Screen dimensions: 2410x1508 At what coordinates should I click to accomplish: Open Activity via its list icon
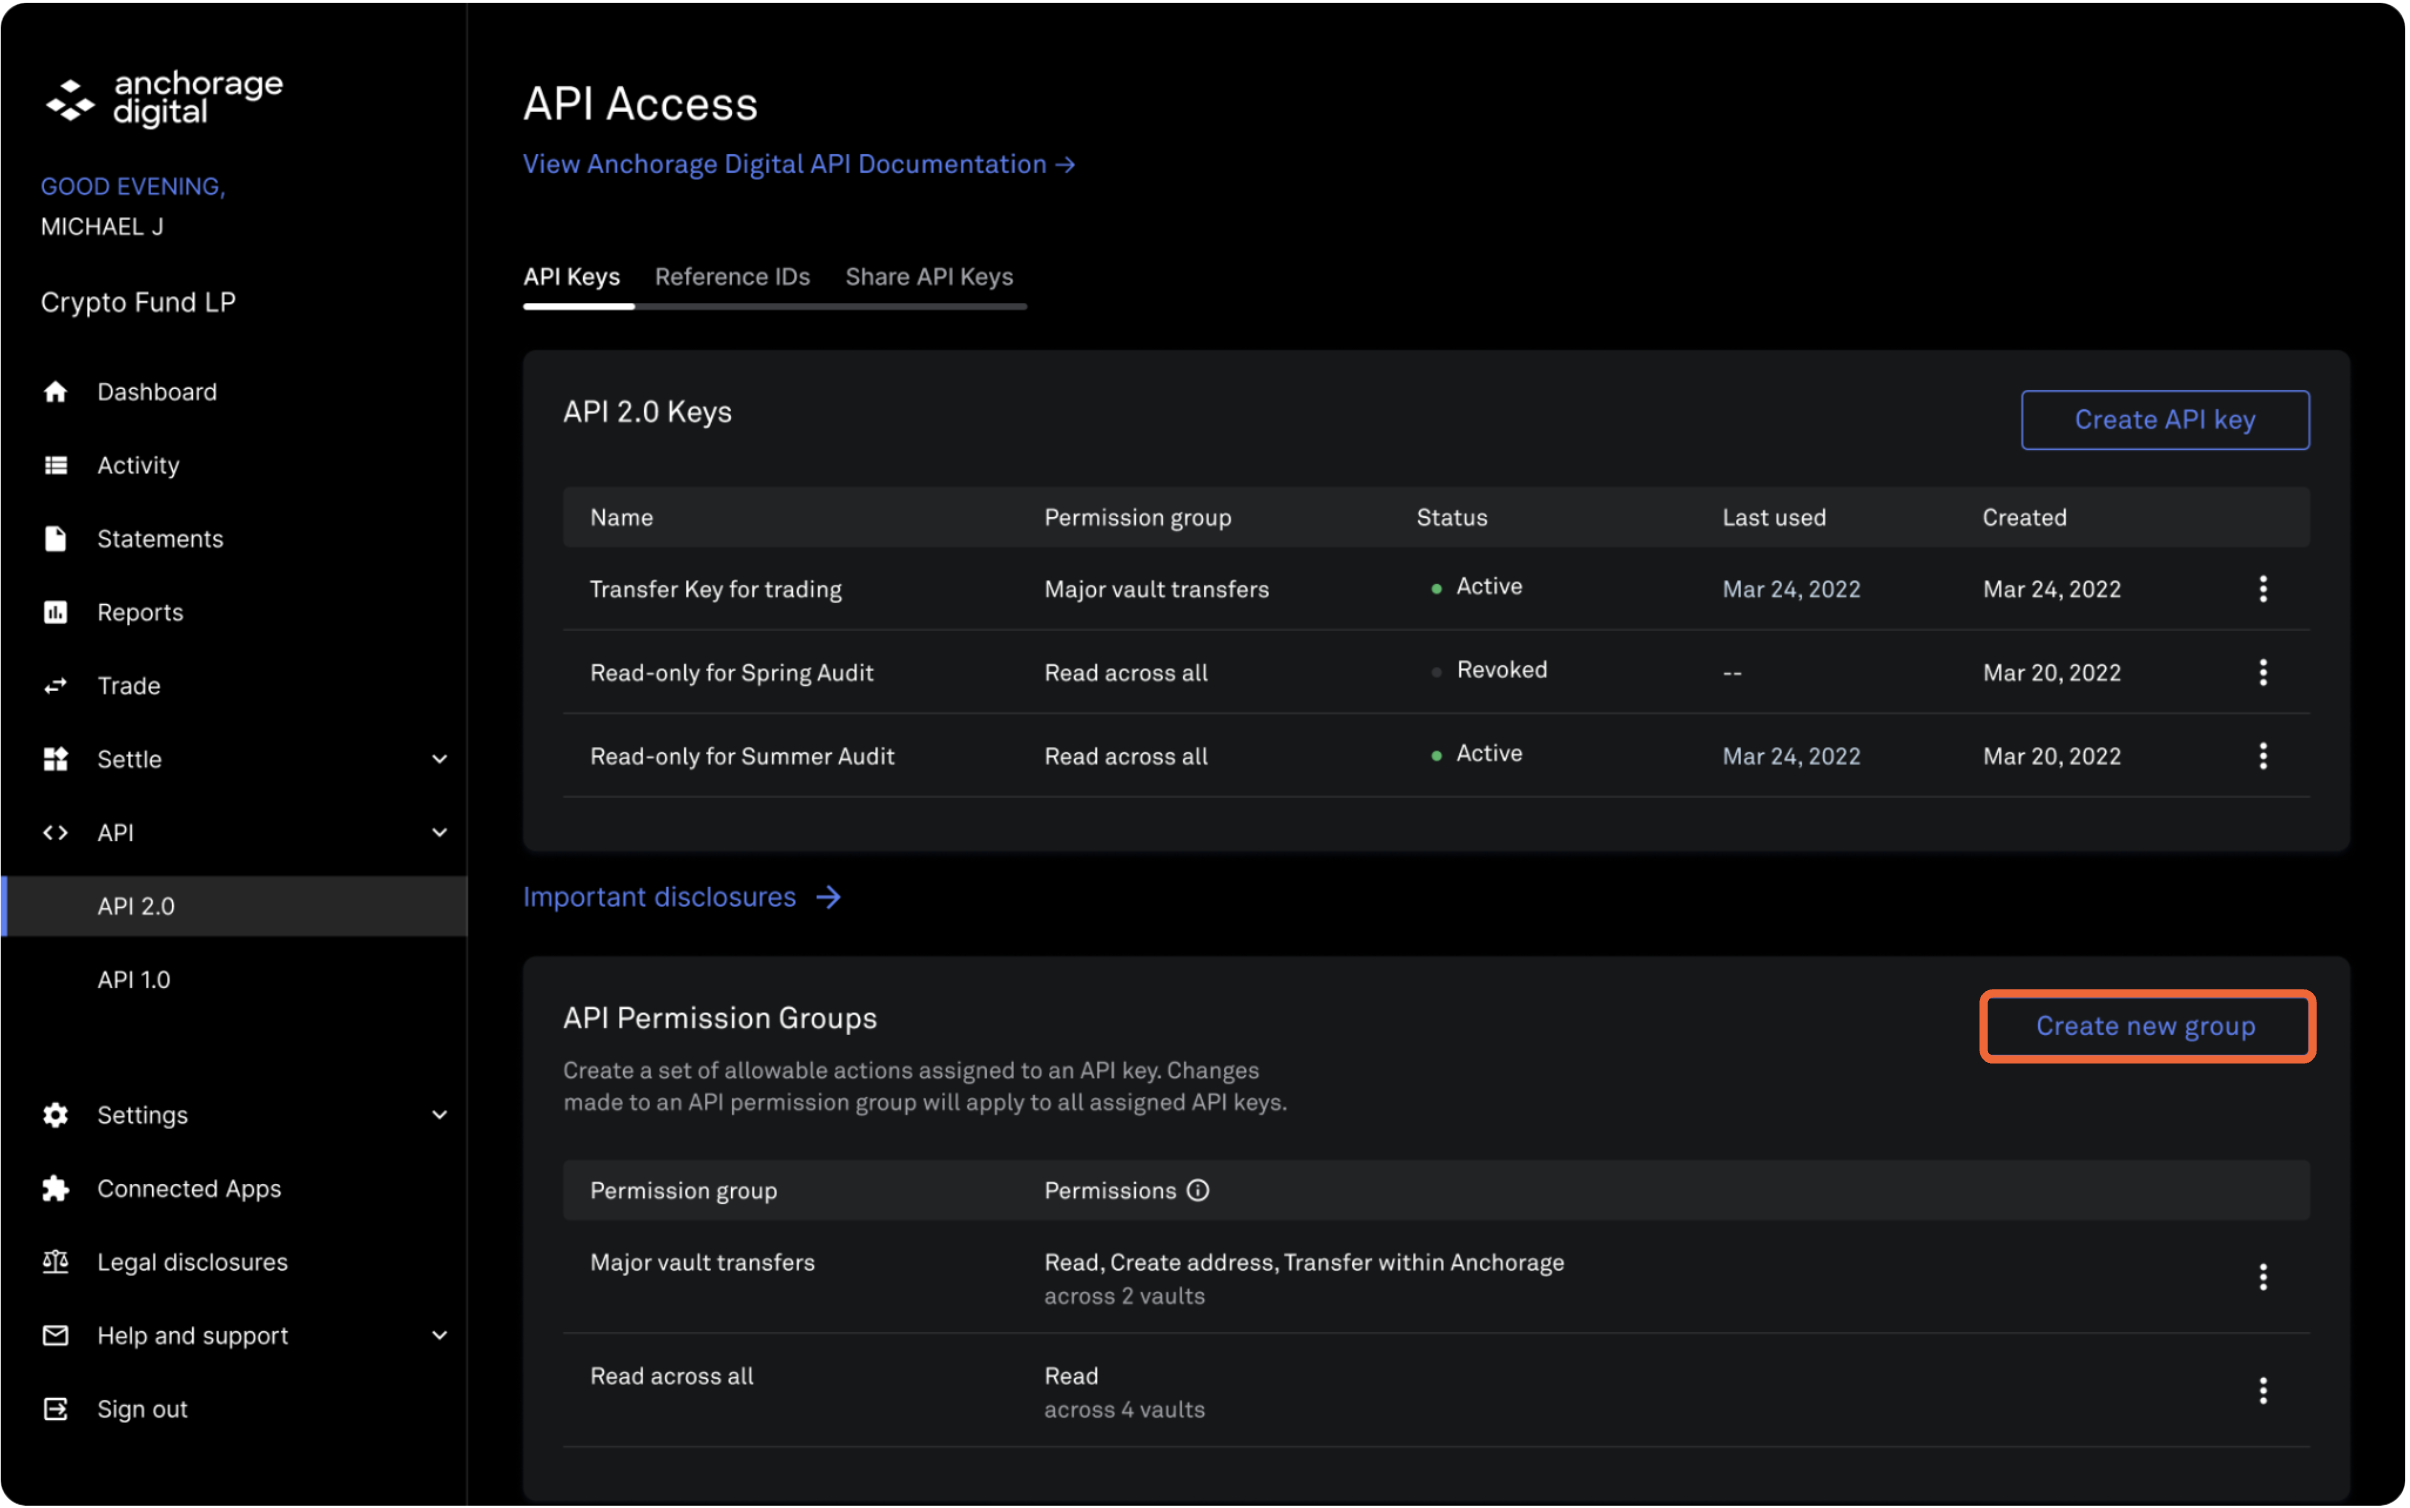pos(56,464)
